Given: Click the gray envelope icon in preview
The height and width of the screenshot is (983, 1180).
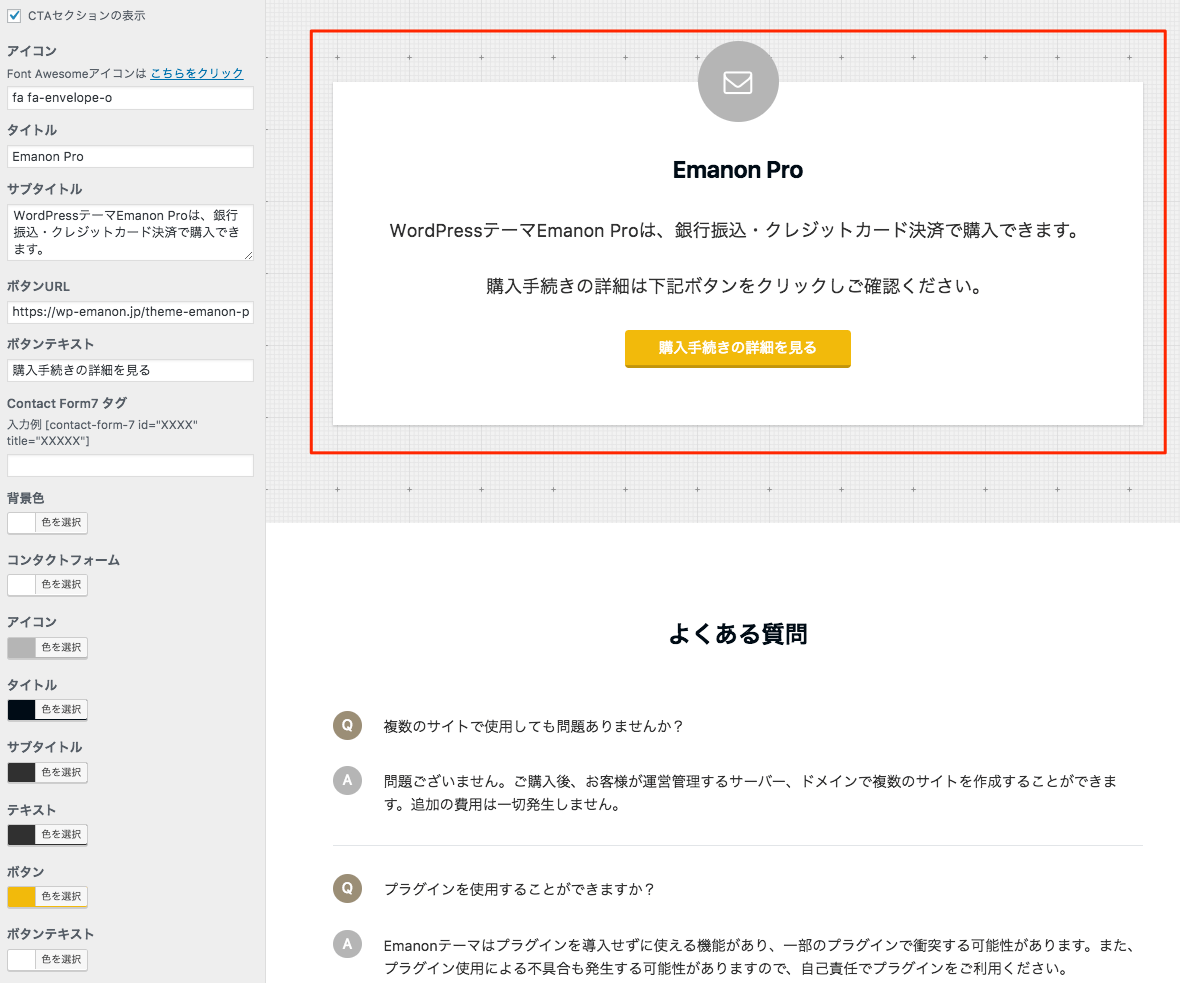Looking at the screenshot, I should [x=738, y=81].
